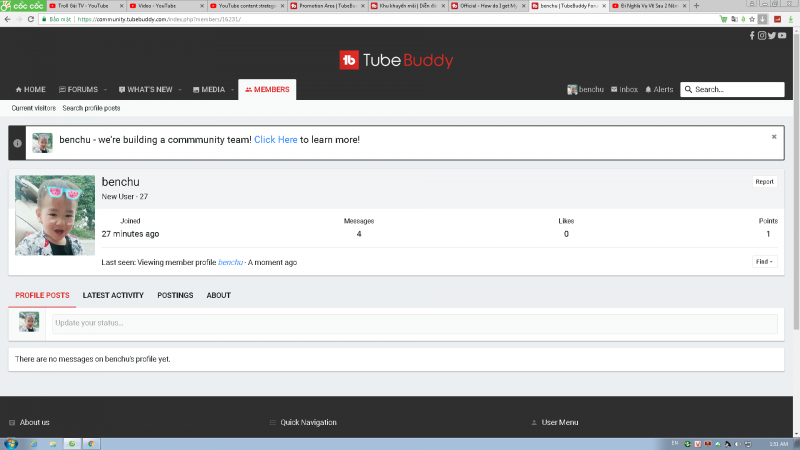Click the Update your status field
This screenshot has height=450, width=800.
(413, 323)
